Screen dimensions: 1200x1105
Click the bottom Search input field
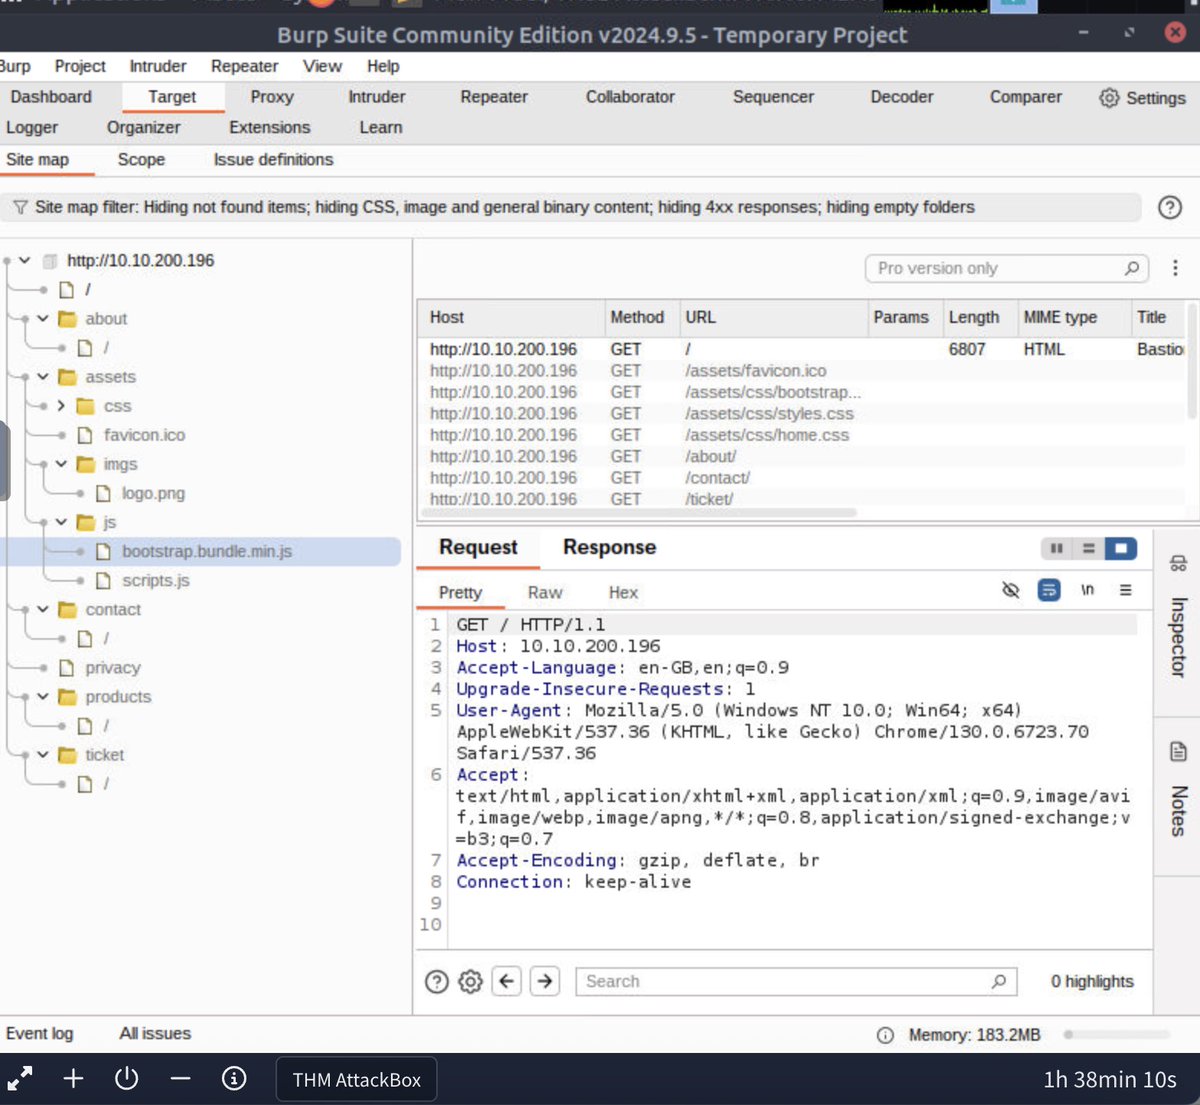click(x=796, y=981)
